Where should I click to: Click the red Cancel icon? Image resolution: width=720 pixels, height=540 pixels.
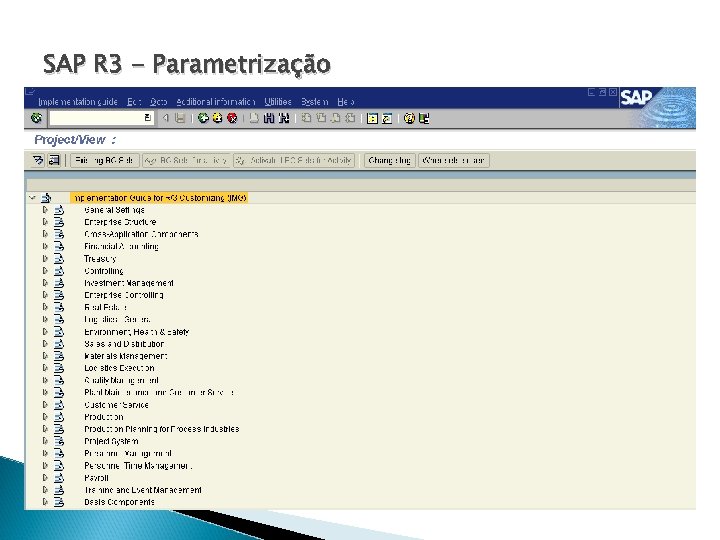(x=232, y=118)
